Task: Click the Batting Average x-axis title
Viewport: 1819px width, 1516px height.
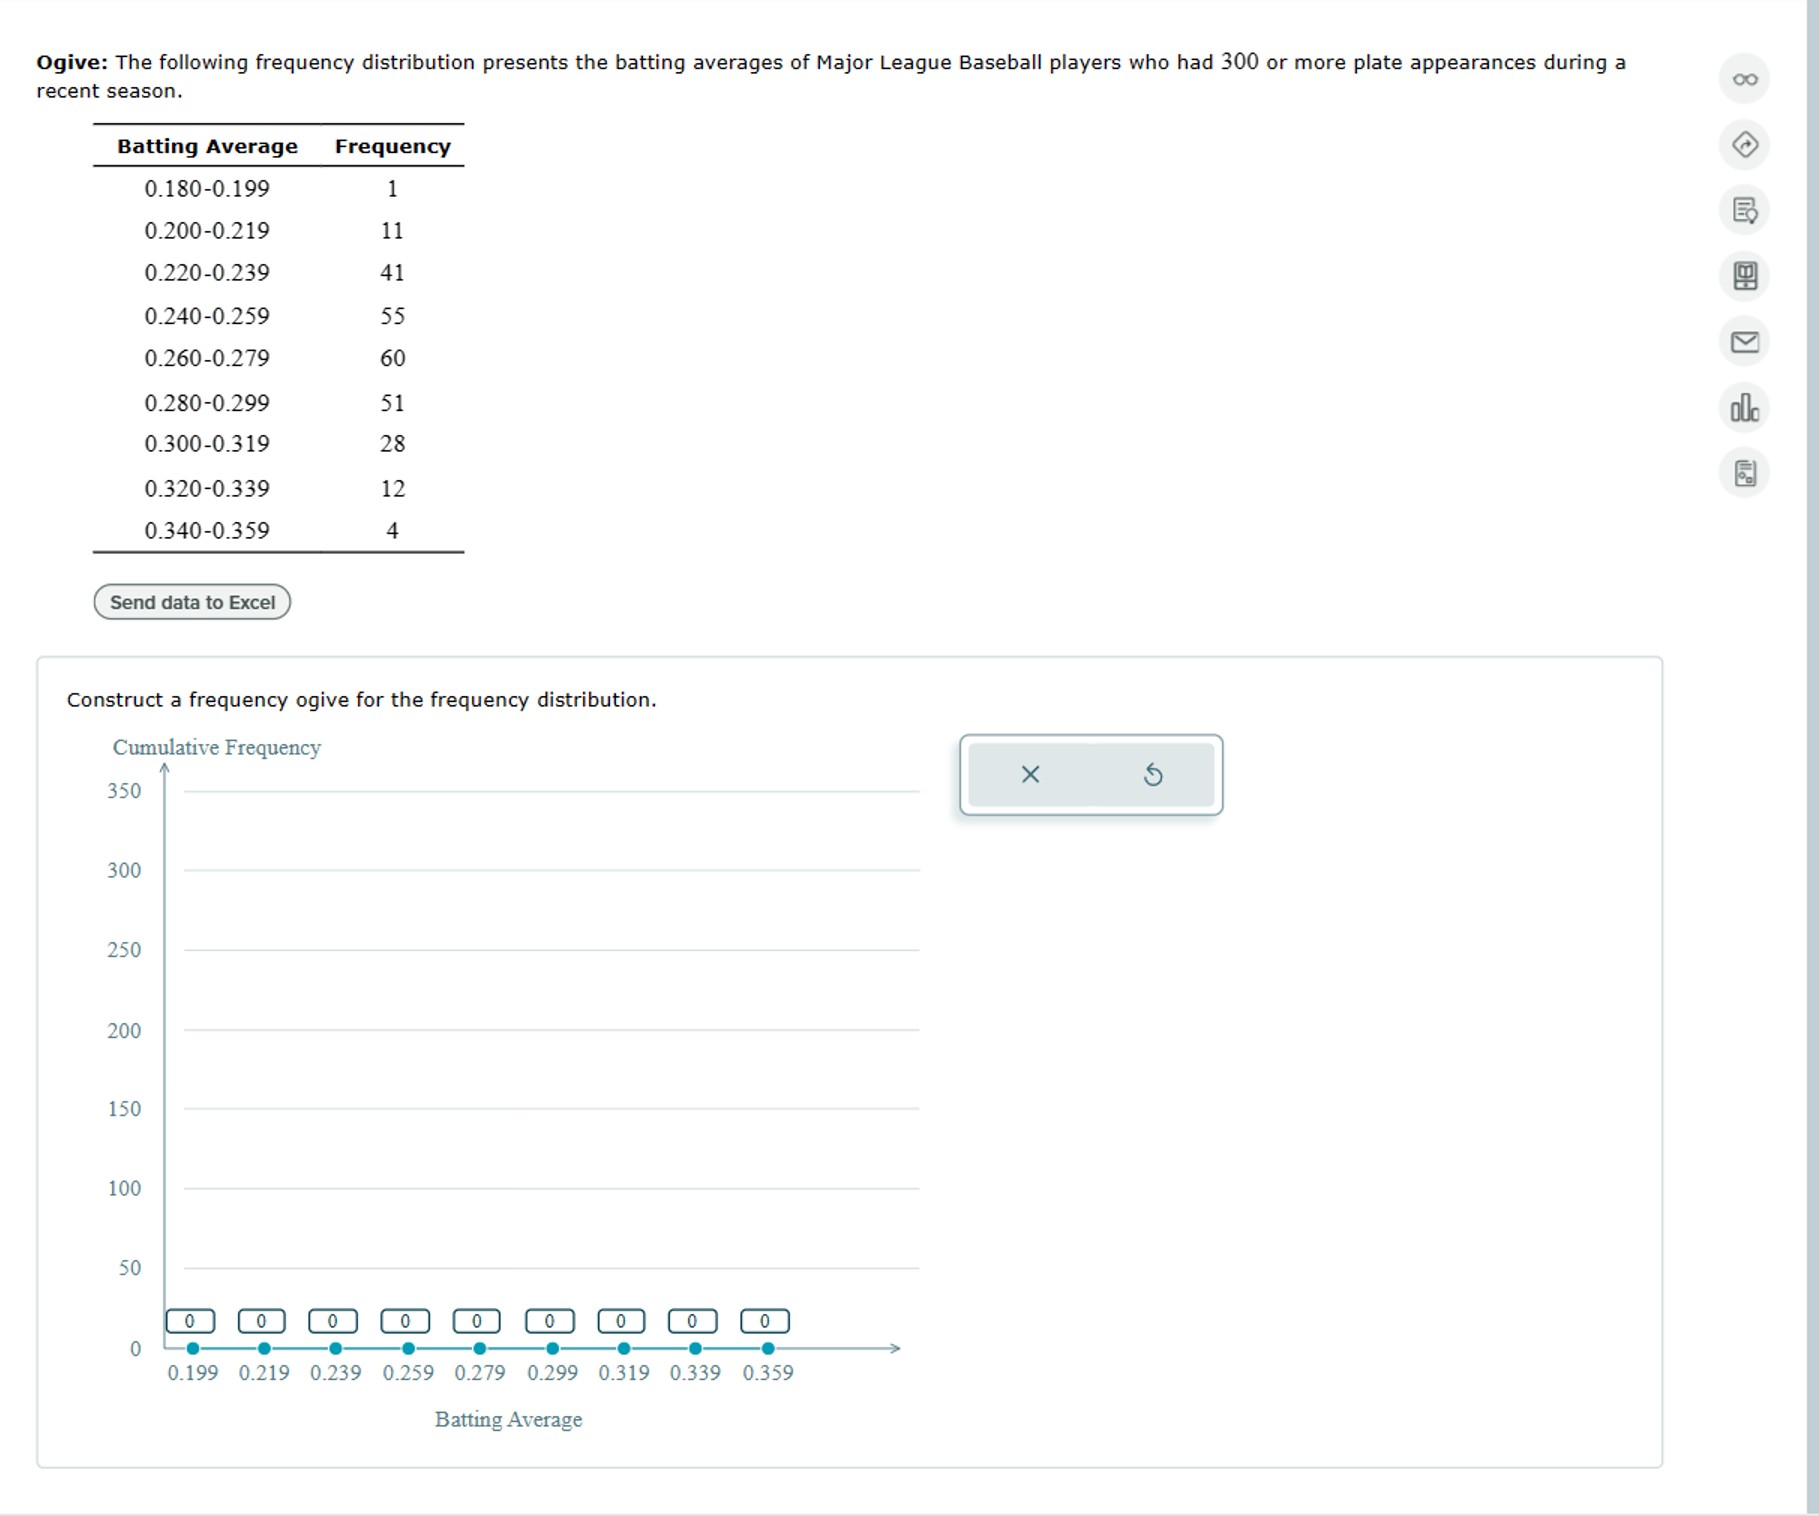Action: click(x=508, y=1419)
